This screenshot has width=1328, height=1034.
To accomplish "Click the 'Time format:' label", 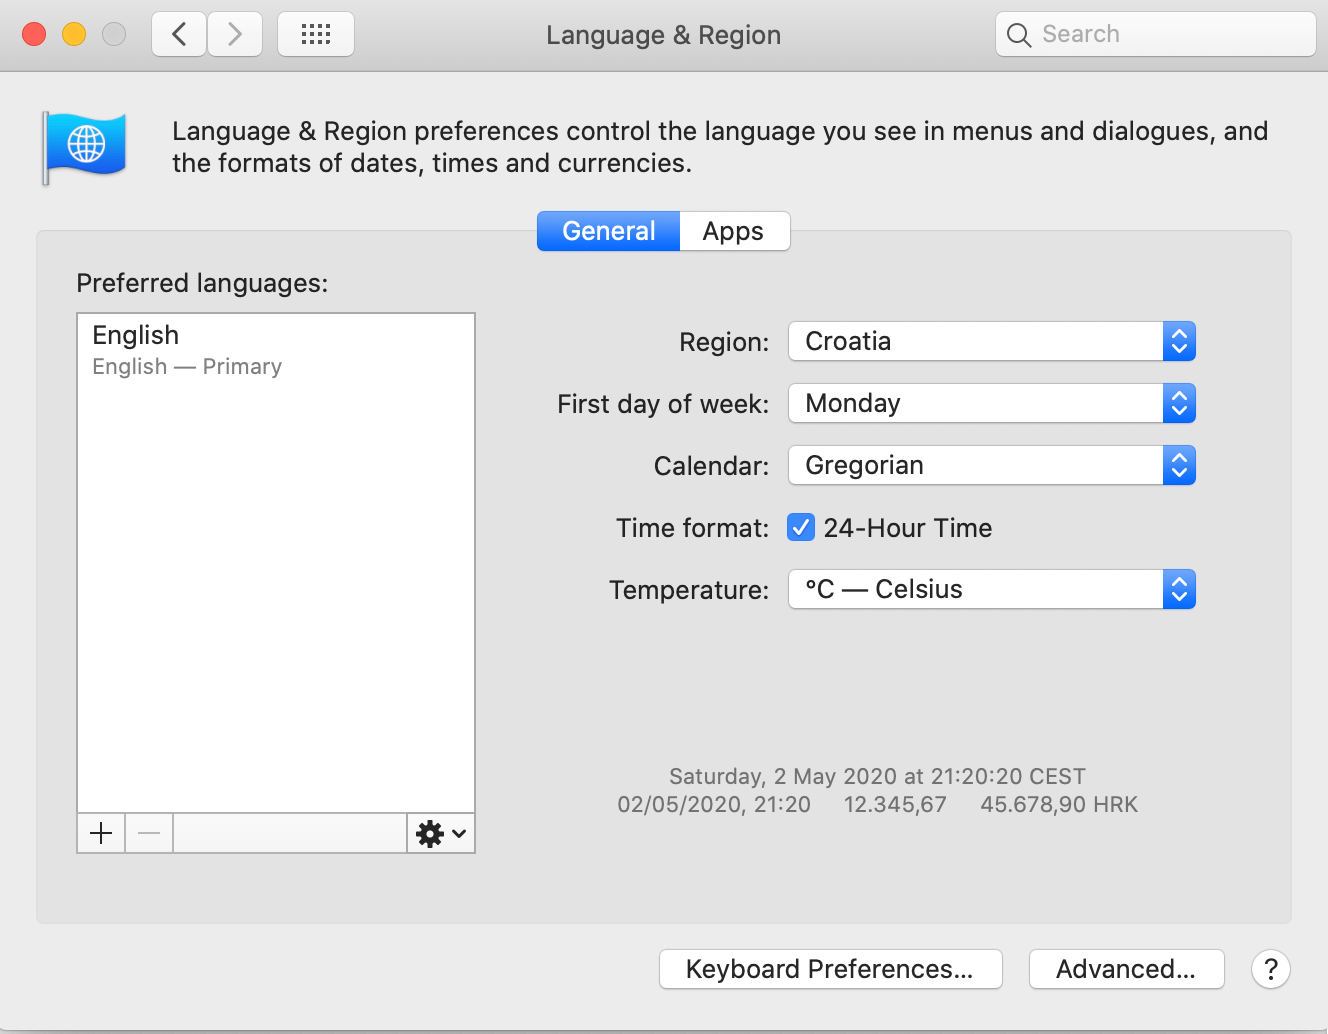I will point(692,527).
